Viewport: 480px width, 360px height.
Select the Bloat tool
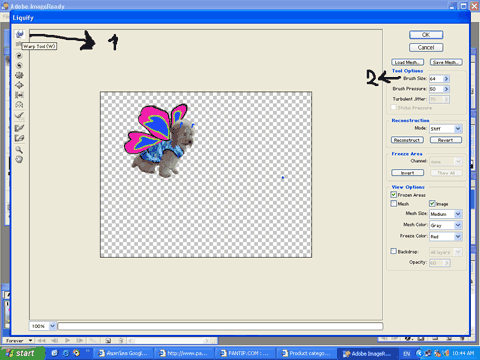click(x=19, y=85)
